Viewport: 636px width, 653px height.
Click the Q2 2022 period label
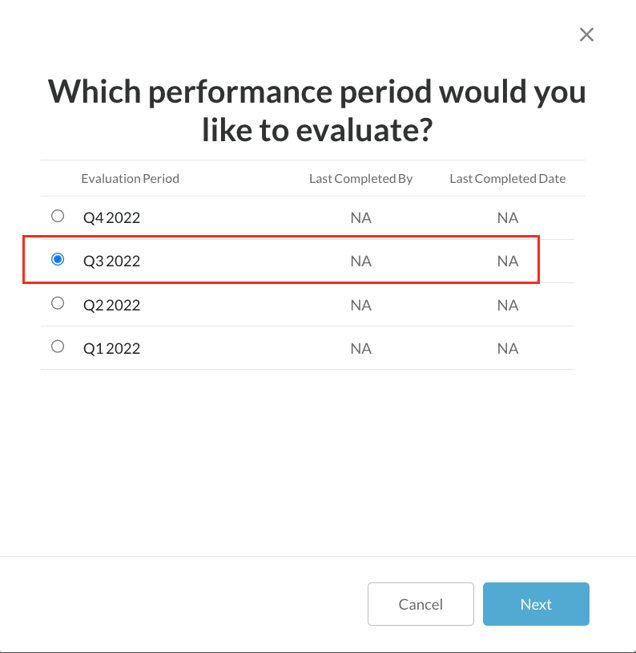[112, 305]
